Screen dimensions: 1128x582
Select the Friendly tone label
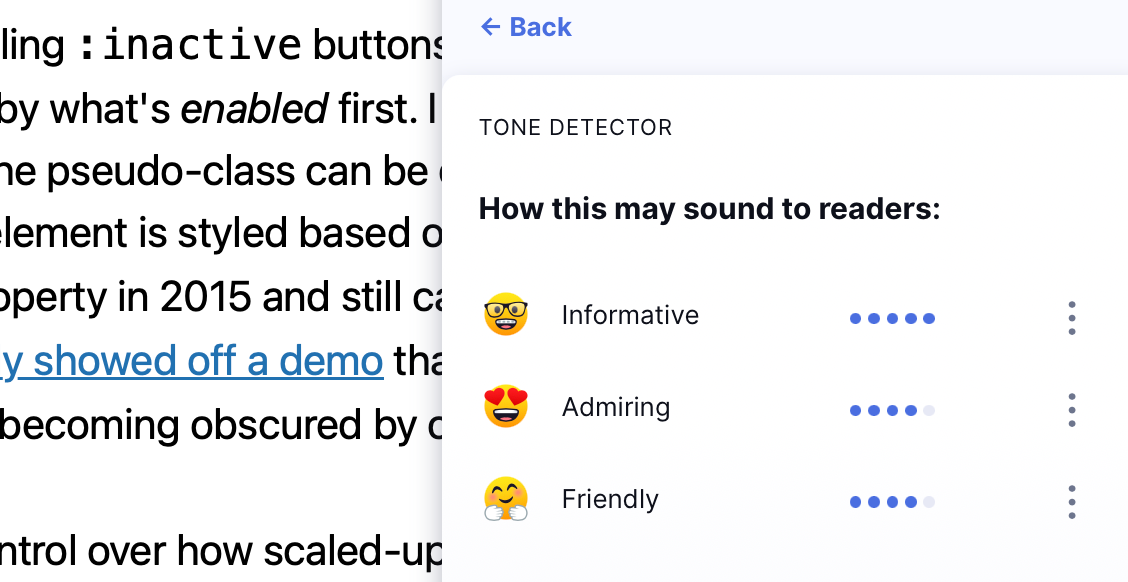pyautogui.click(x=610, y=499)
